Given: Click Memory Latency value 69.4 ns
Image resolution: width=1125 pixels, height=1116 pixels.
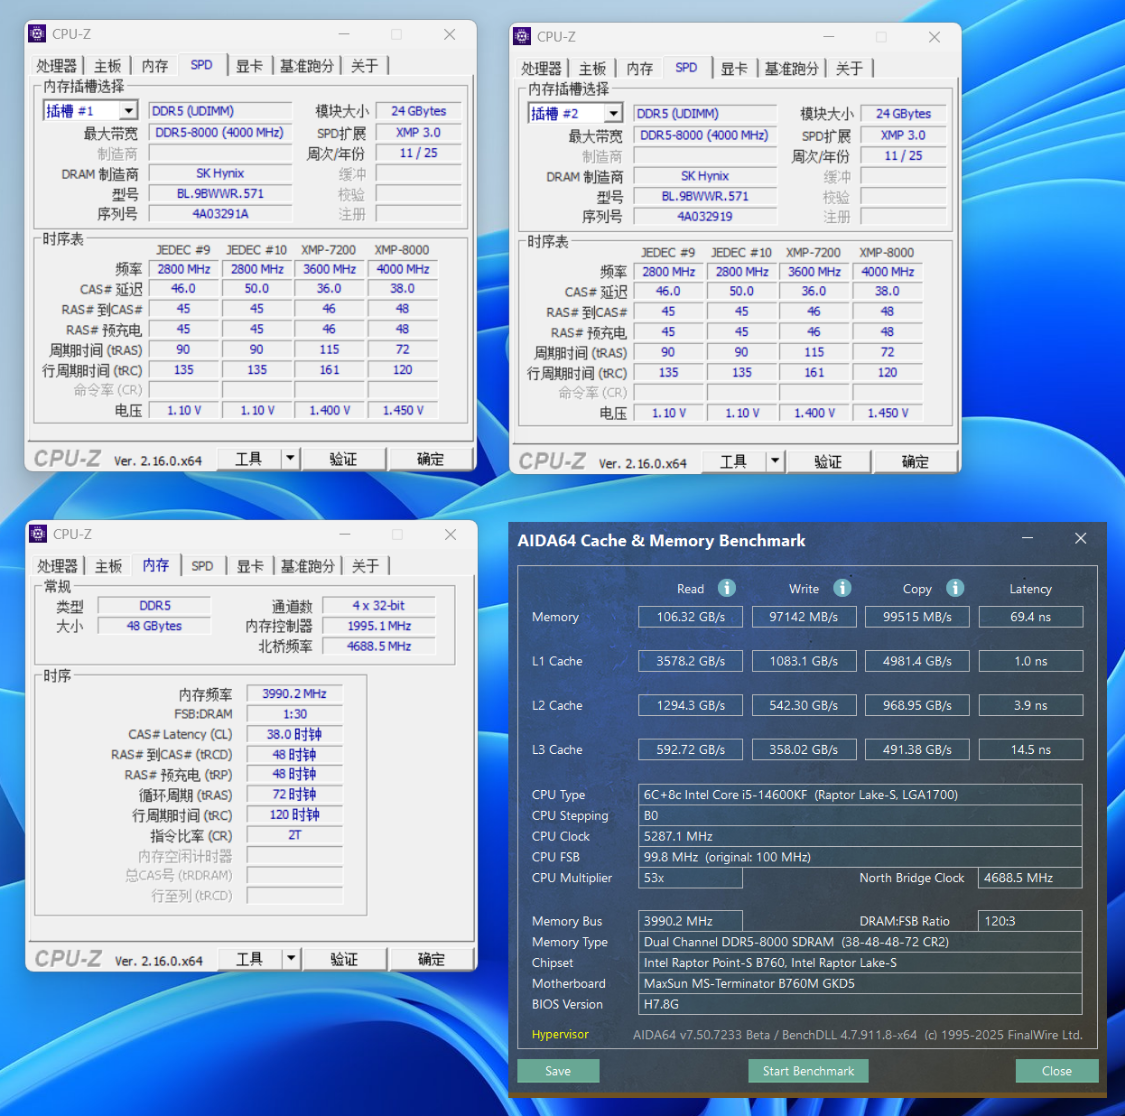Looking at the screenshot, I should click(1030, 616).
